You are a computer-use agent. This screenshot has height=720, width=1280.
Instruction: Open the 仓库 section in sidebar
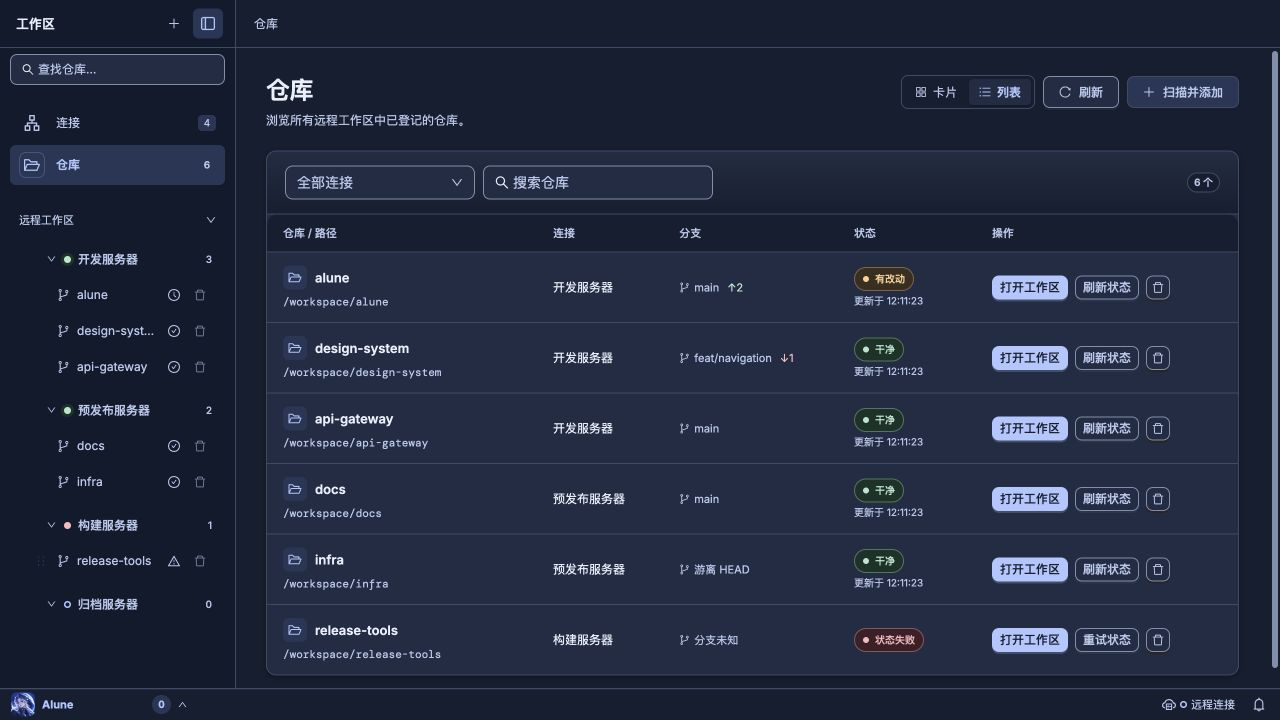coord(117,165)
